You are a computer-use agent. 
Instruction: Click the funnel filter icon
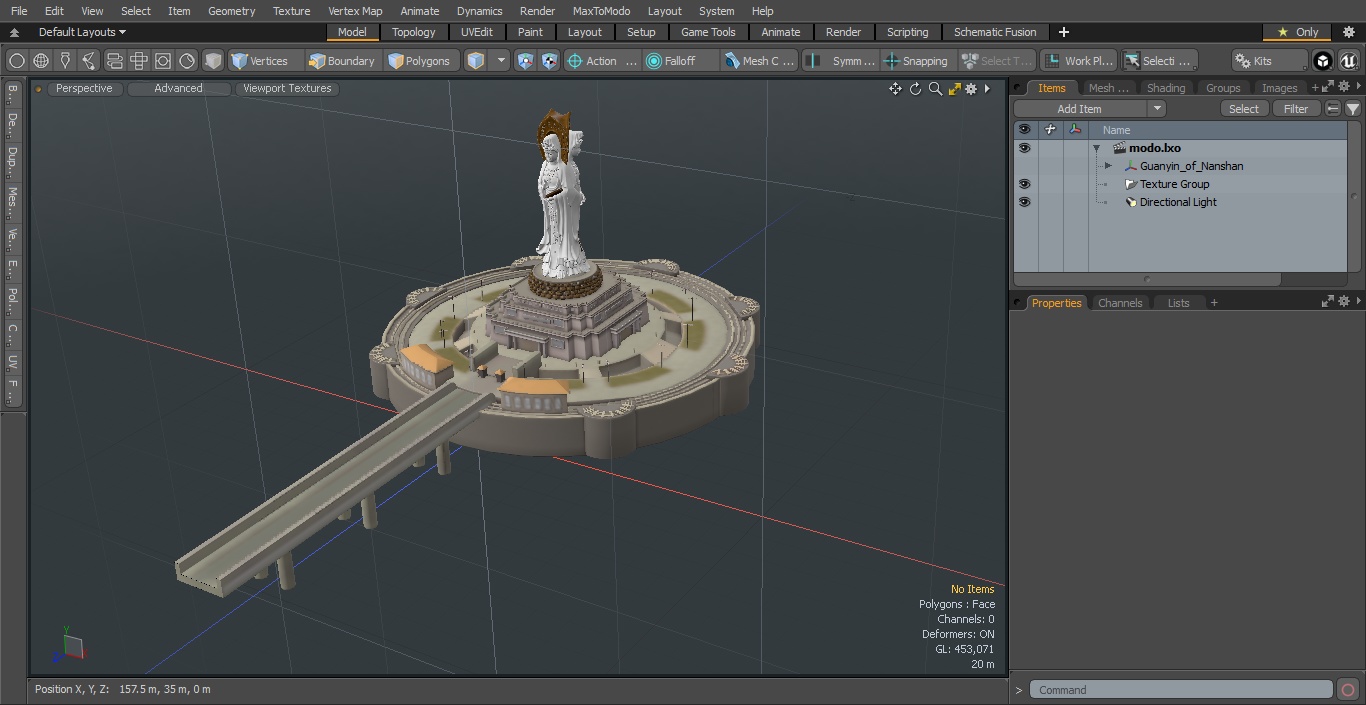1352,109
